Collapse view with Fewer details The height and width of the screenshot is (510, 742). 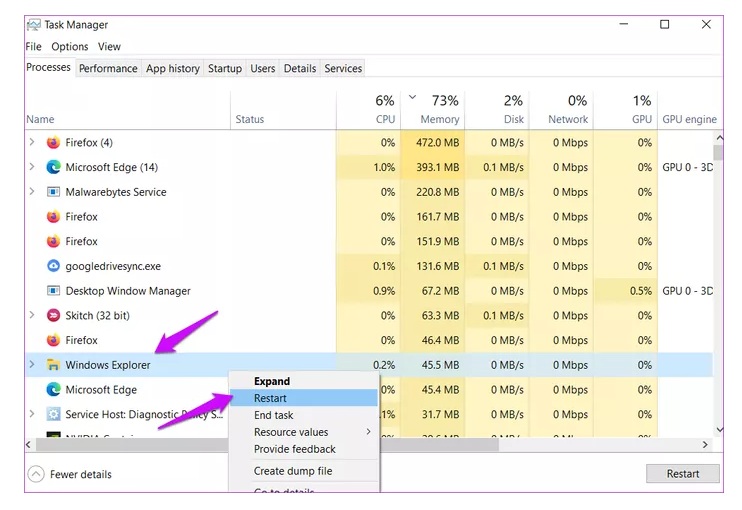click(x=69, y=474)
